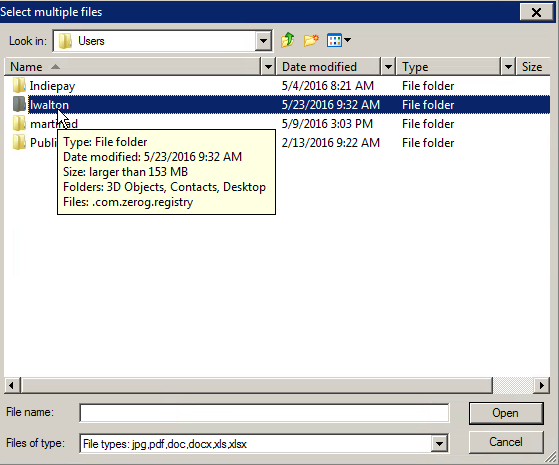Click the Cancel button
559x465 pixels.
pyautogui.click(x=506, y=442)
